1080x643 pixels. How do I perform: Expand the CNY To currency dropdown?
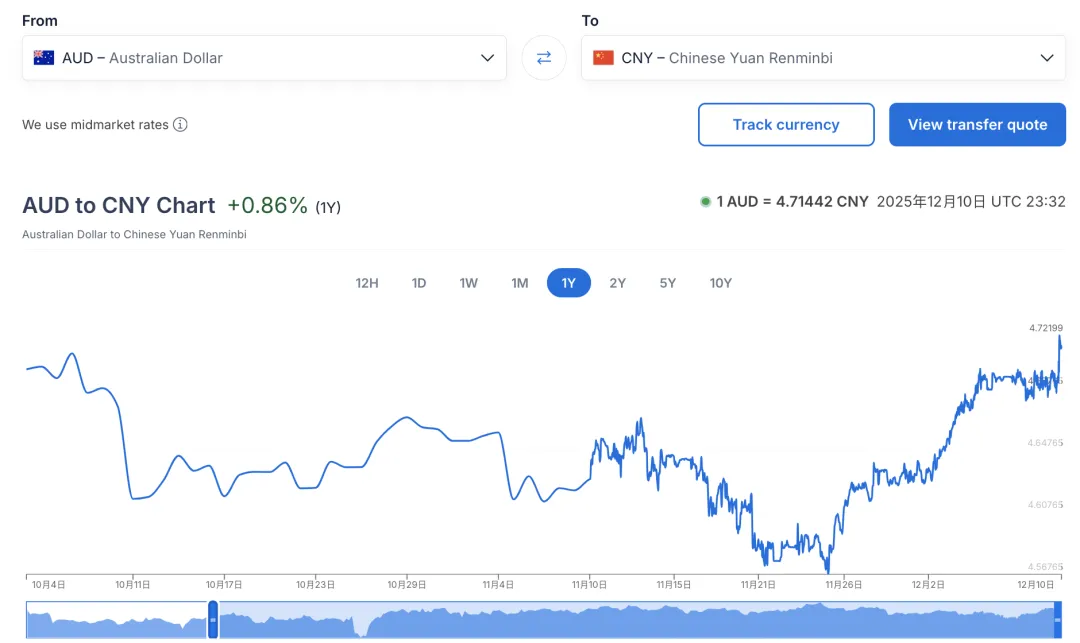1046,58
